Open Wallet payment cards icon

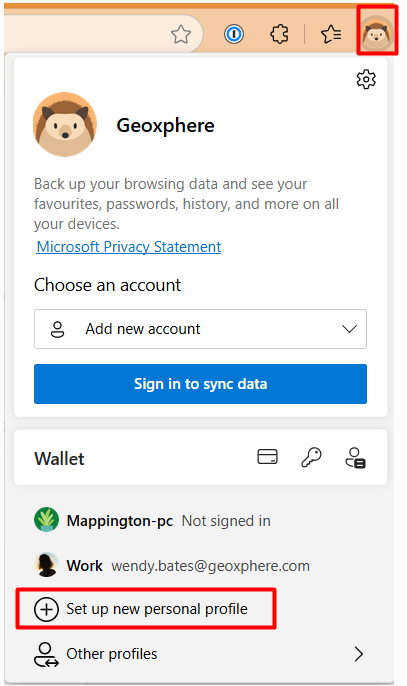pos(267,456)
